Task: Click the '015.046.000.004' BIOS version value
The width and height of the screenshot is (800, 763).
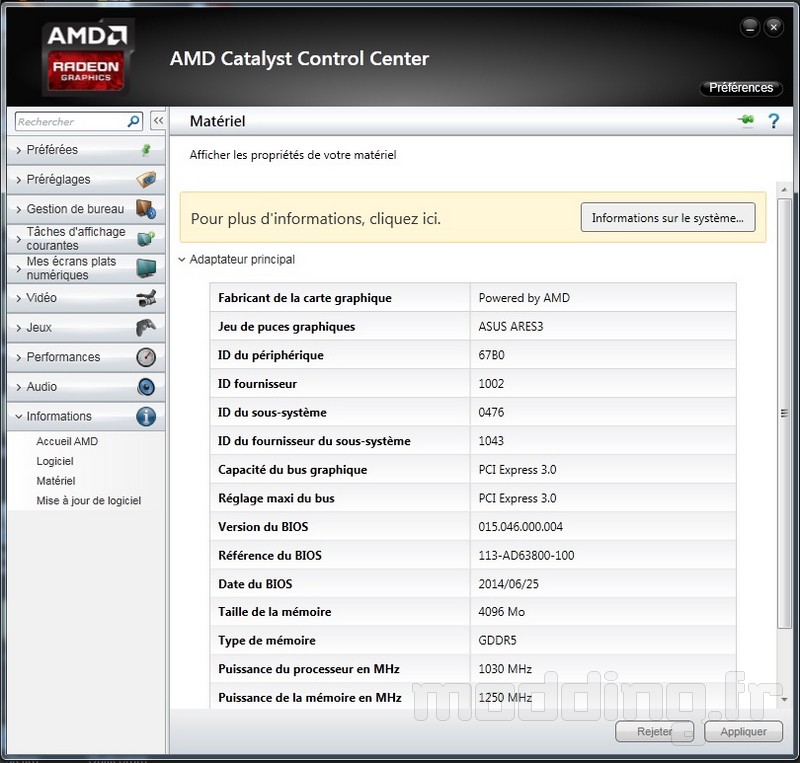Action: pyautogui.click(x=520, y=527)
